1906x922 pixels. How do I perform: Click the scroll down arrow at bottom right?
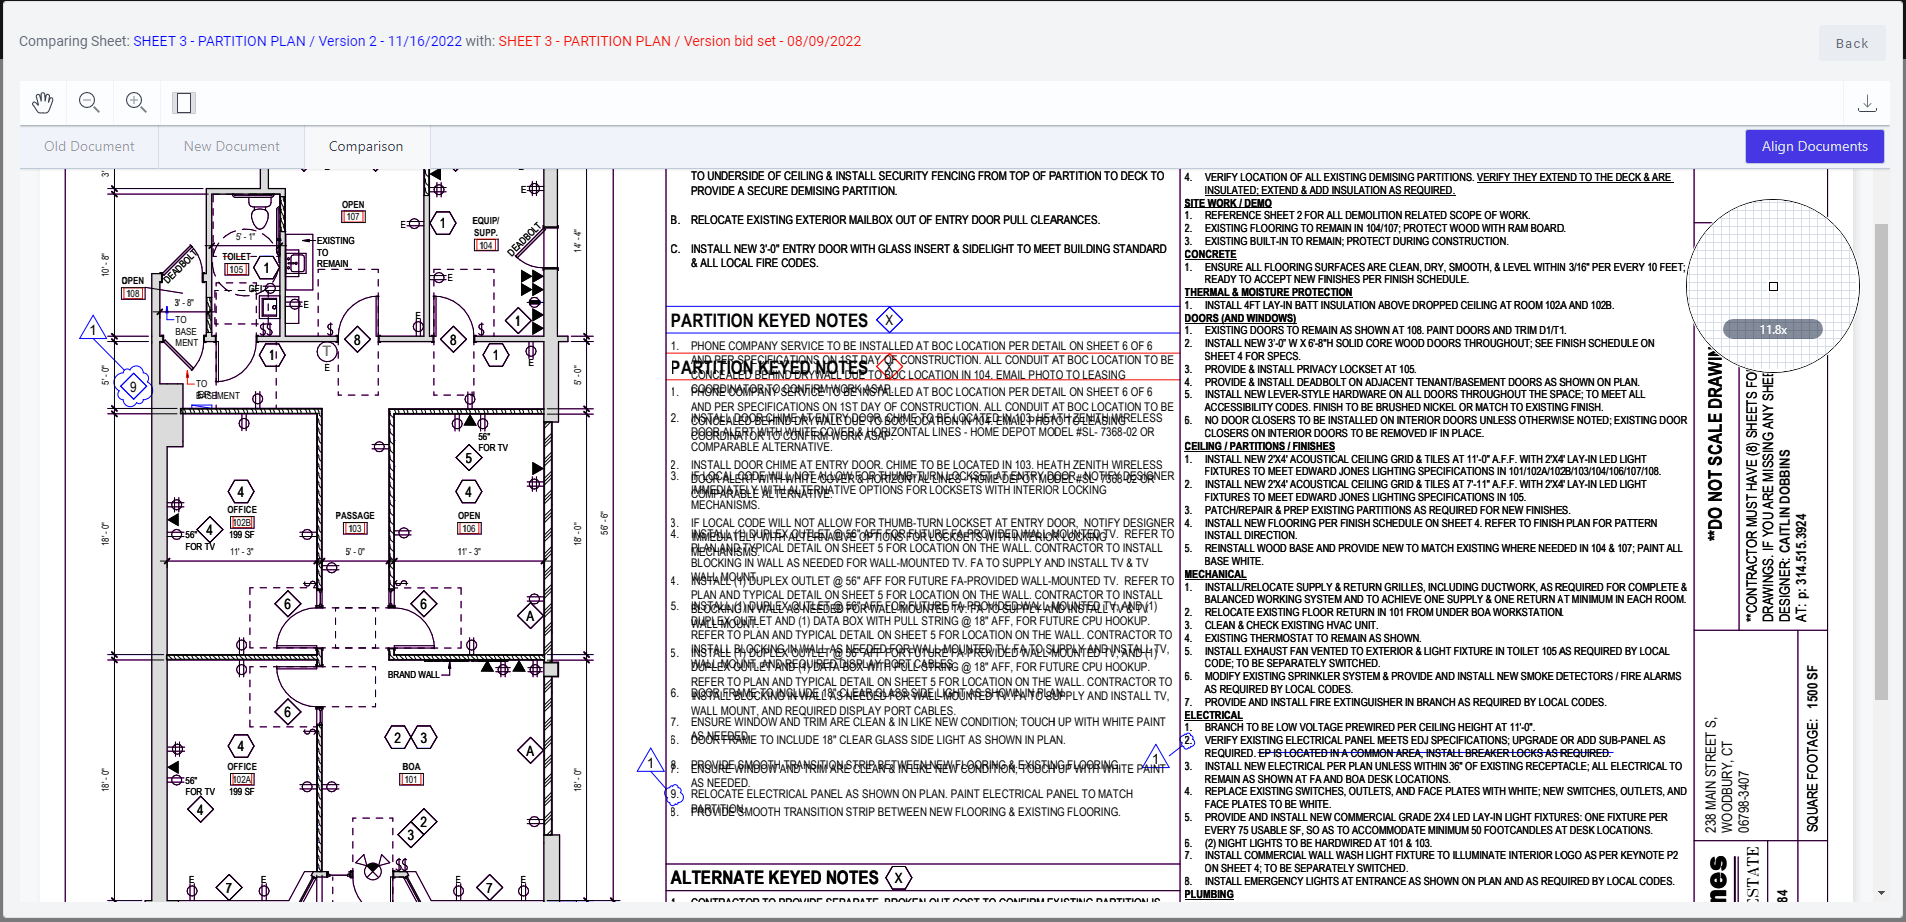point(1880,893)
